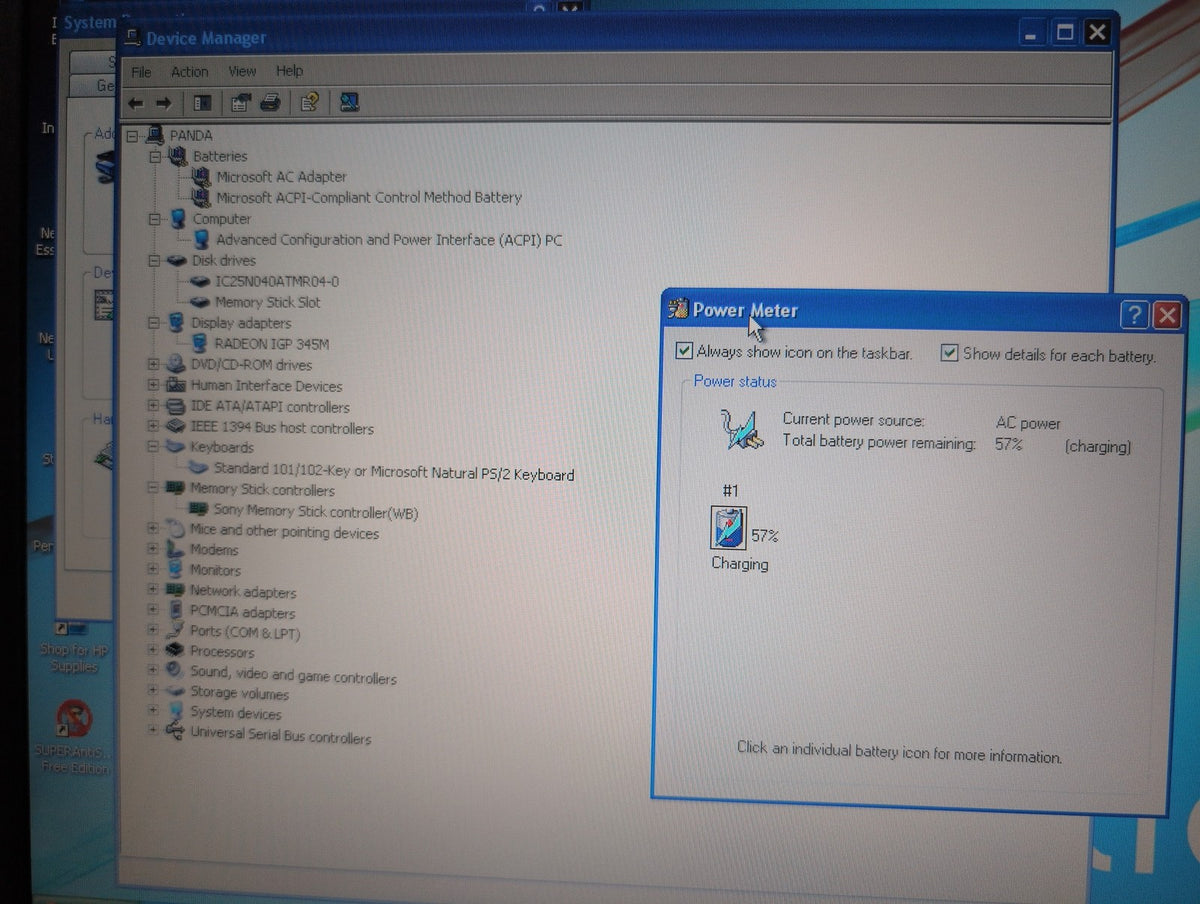
Task: Click the Sound, video and game controllers icon
Action: [x=175, y=671]
